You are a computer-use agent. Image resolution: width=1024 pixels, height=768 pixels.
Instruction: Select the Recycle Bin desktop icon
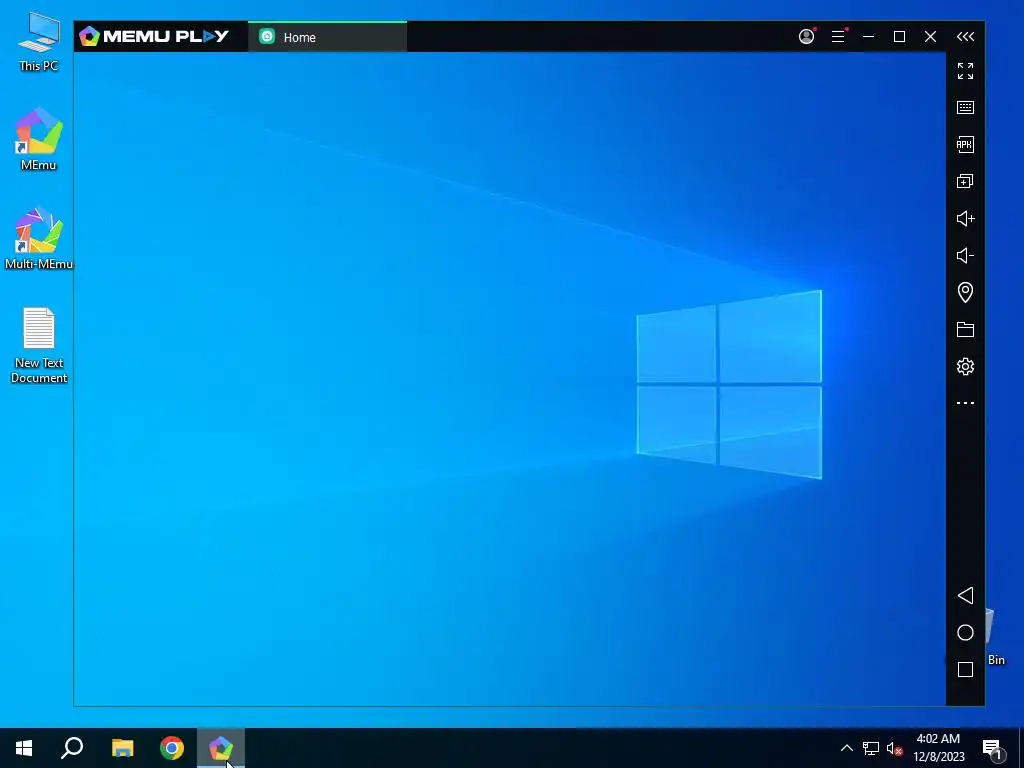click(x=994, y=637)
